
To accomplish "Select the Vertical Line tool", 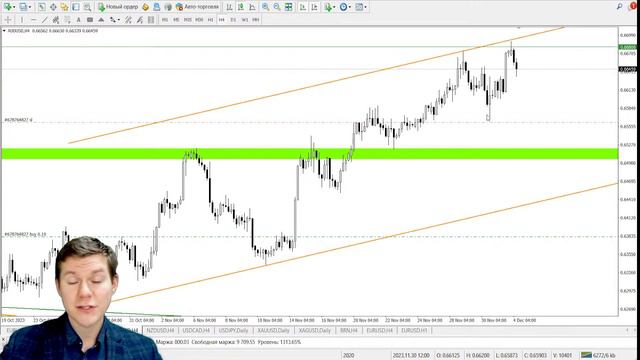I will point(22,20).
